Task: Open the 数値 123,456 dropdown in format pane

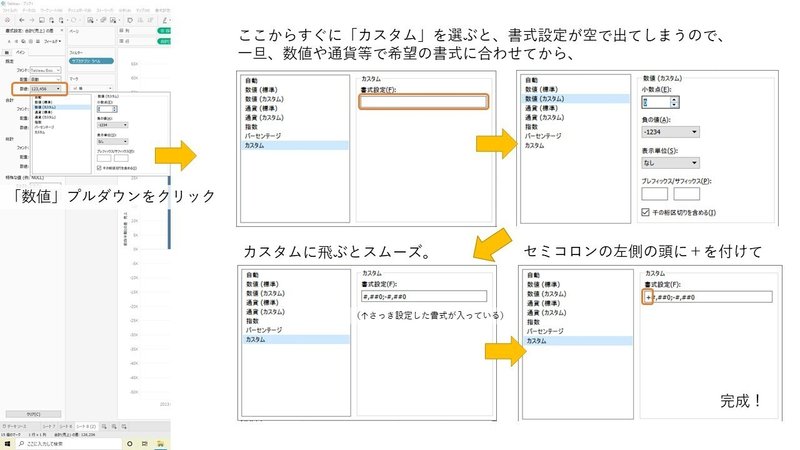Action: tap(45, 89)
